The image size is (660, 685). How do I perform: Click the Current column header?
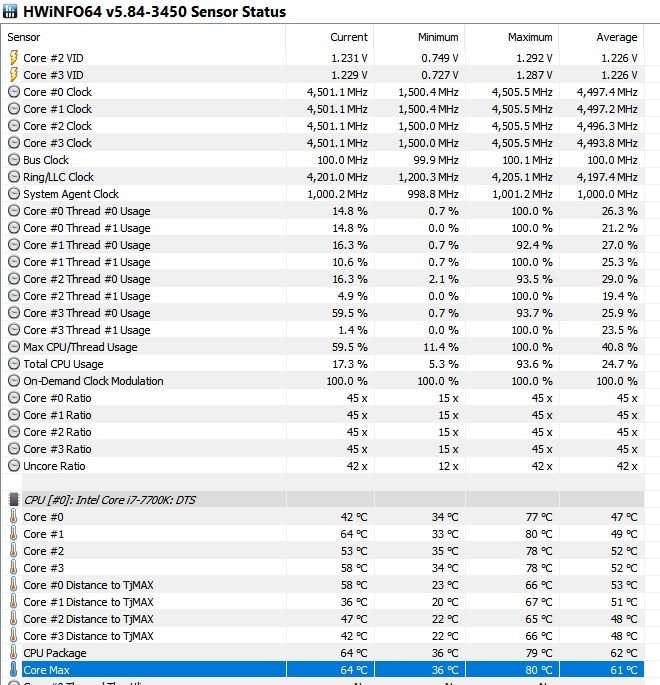tap(349, 37)
